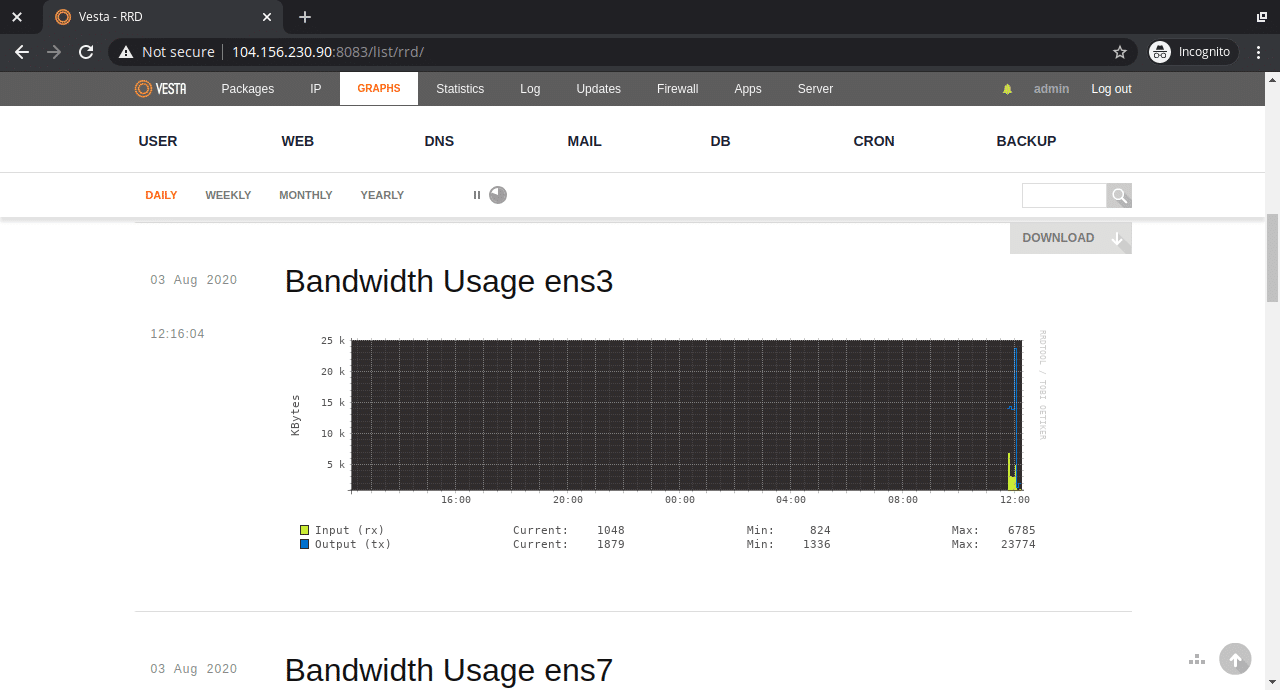Click the Download button for ens3
Screen dimensions: 1280x690
[x=1070, y=238]
